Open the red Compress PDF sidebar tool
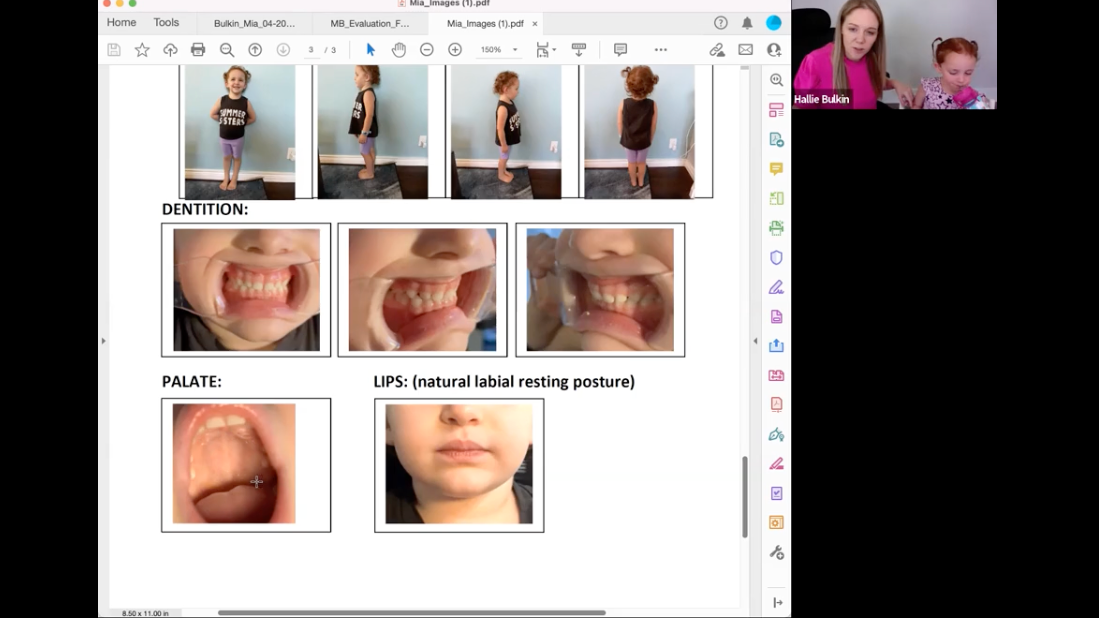The image size is (1100, 618). click(x=777, y=405)
